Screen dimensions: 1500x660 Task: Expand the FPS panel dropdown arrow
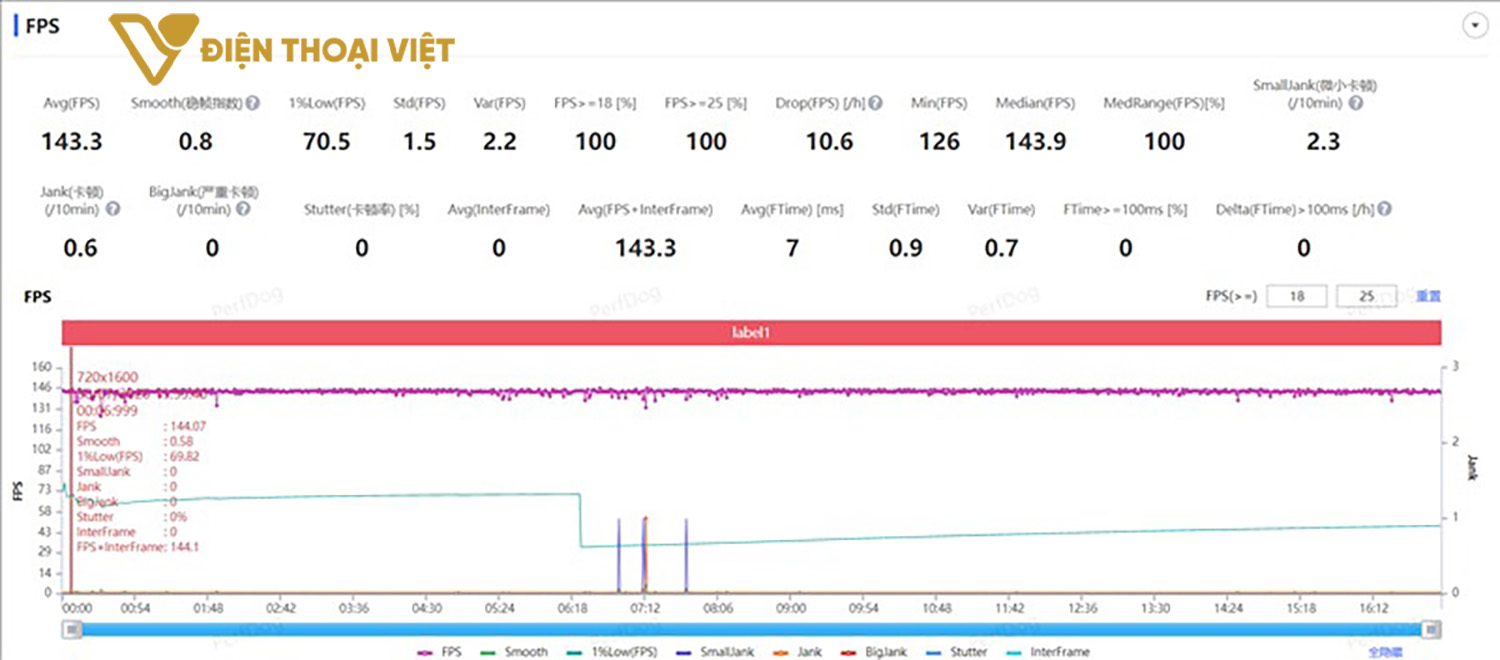click(1475, 27)
